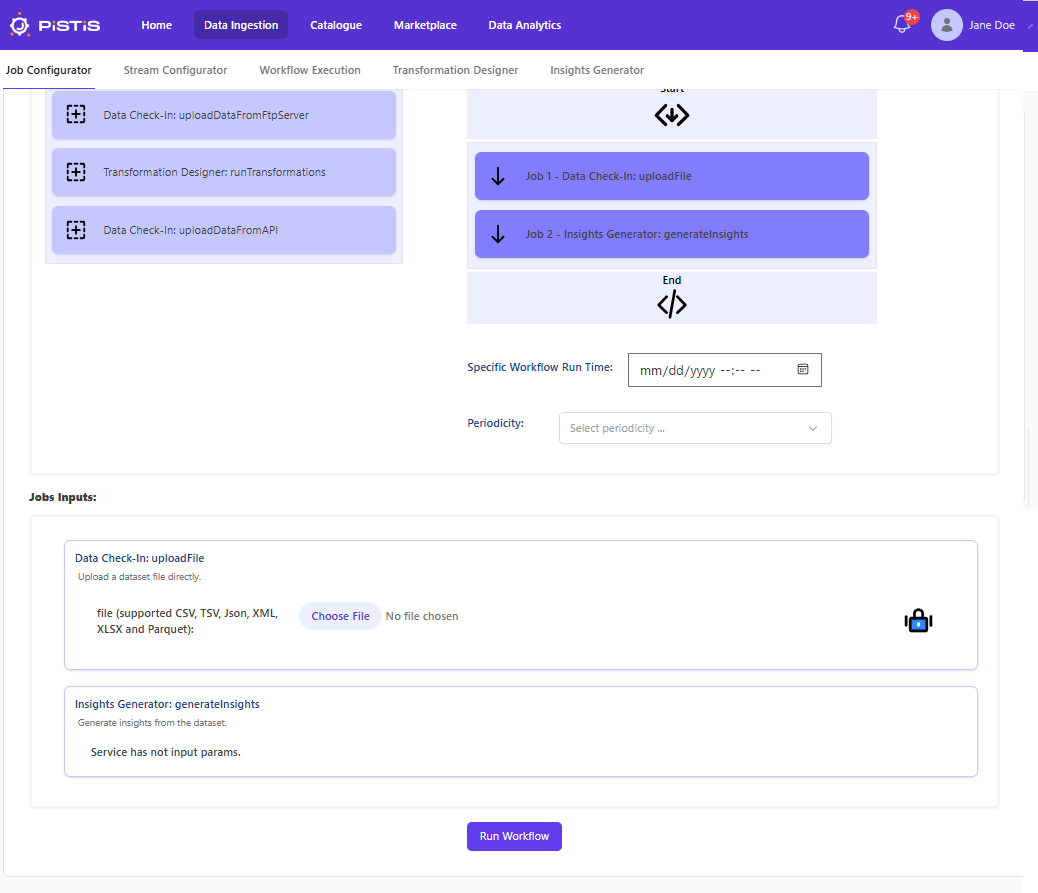Screen dimensions: 1038x893
Task: Open the Data Analytics menu
Action: (525, 25)
